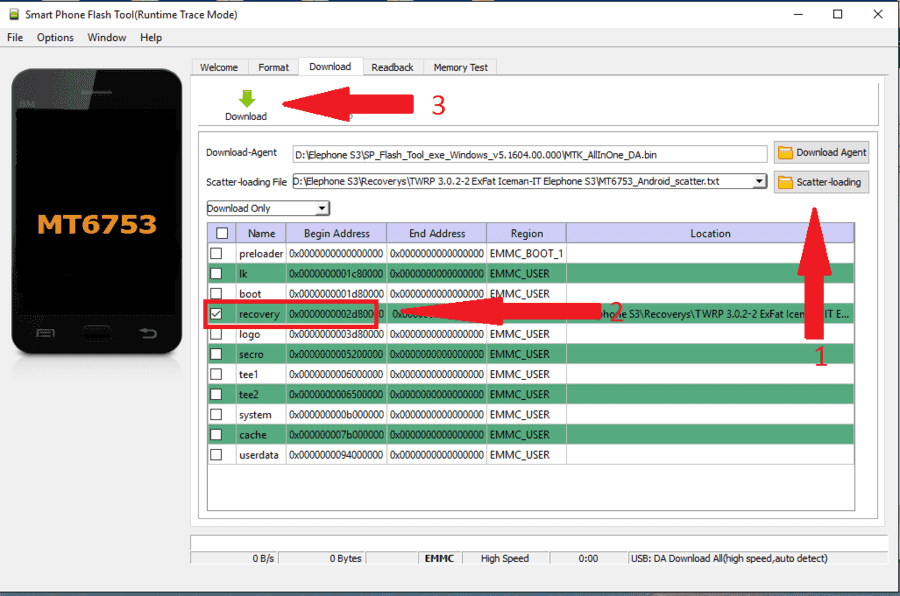Image resolution: width=900 pixels, height=596 pixels.
Task: Check the cache partition checkbox
Action: [x=216, y=434]
